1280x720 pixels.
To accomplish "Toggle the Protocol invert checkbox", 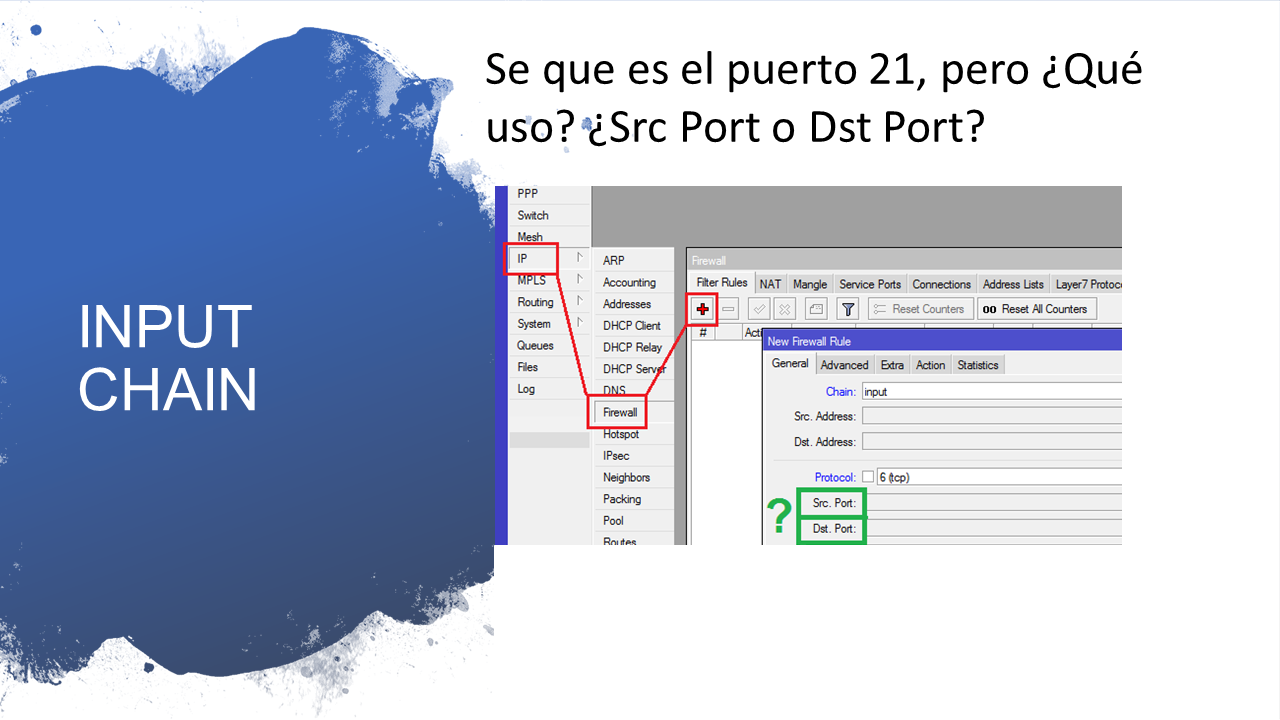I will pyautogui.click(x=868, y=477).
